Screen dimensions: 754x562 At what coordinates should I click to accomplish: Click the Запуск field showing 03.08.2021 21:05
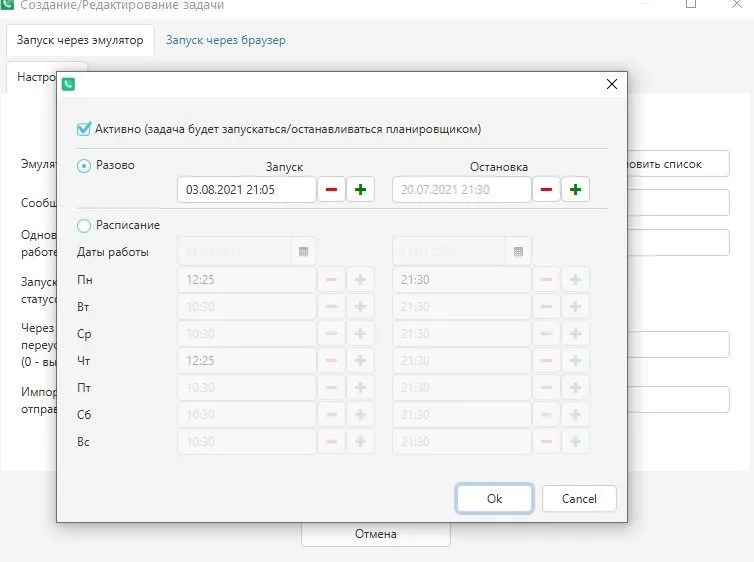247,189
